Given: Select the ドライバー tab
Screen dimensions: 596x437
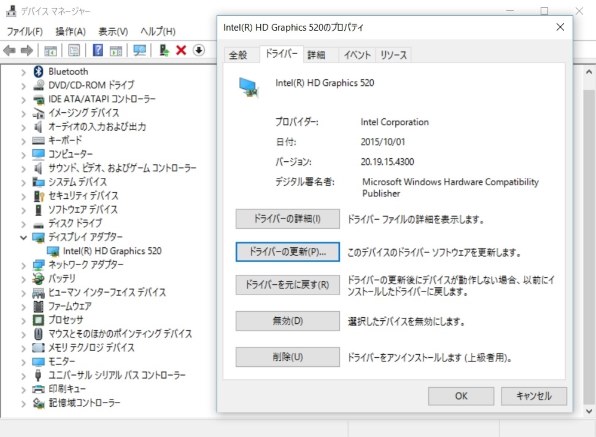Looking at the screenshot, I should (281, 54).
